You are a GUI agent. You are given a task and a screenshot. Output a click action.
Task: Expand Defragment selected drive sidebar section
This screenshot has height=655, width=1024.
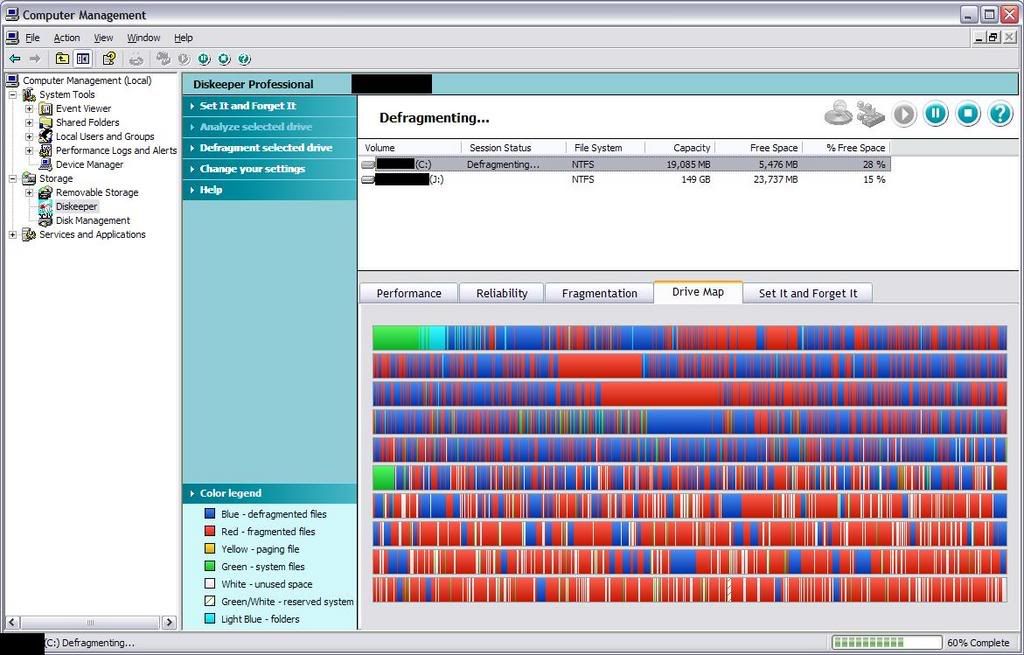(270, 148)
